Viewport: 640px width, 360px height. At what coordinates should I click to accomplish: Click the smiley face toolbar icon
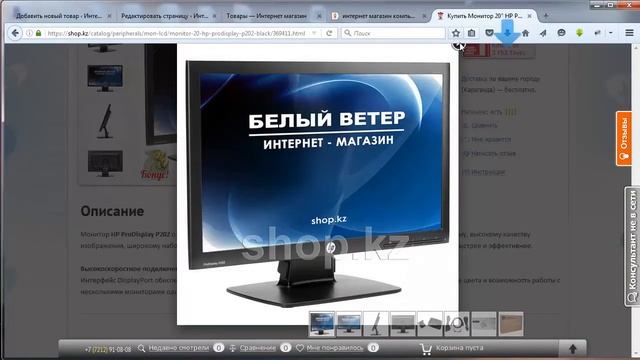561,33
